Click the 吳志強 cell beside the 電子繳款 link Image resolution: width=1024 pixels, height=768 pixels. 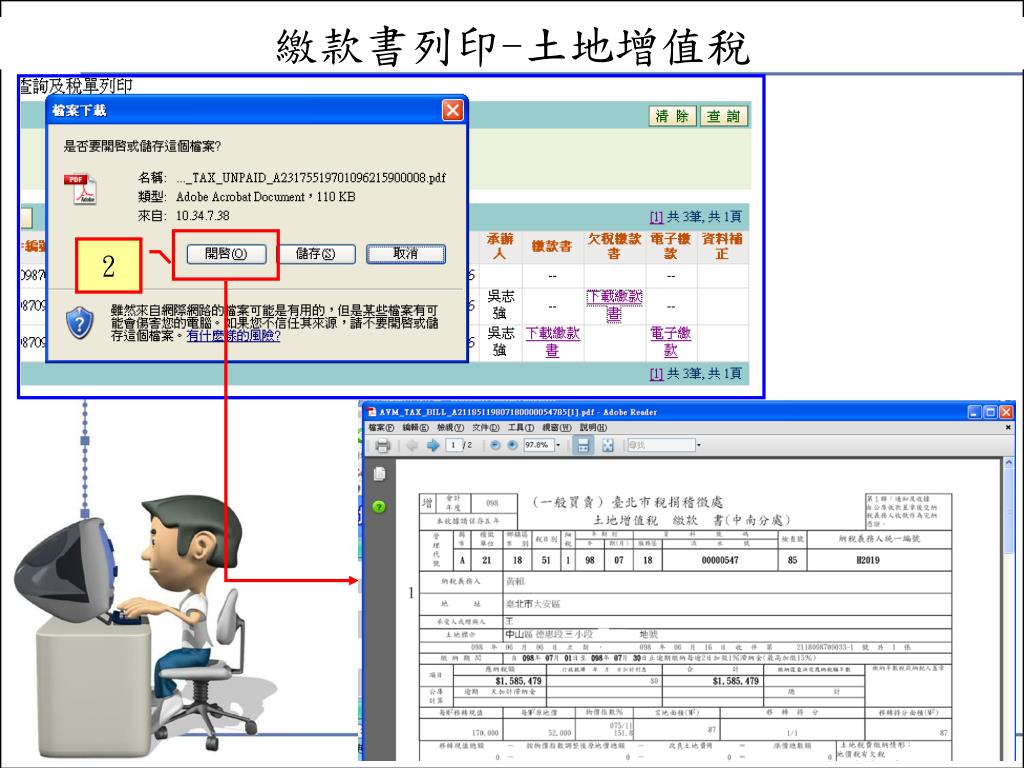500,342
